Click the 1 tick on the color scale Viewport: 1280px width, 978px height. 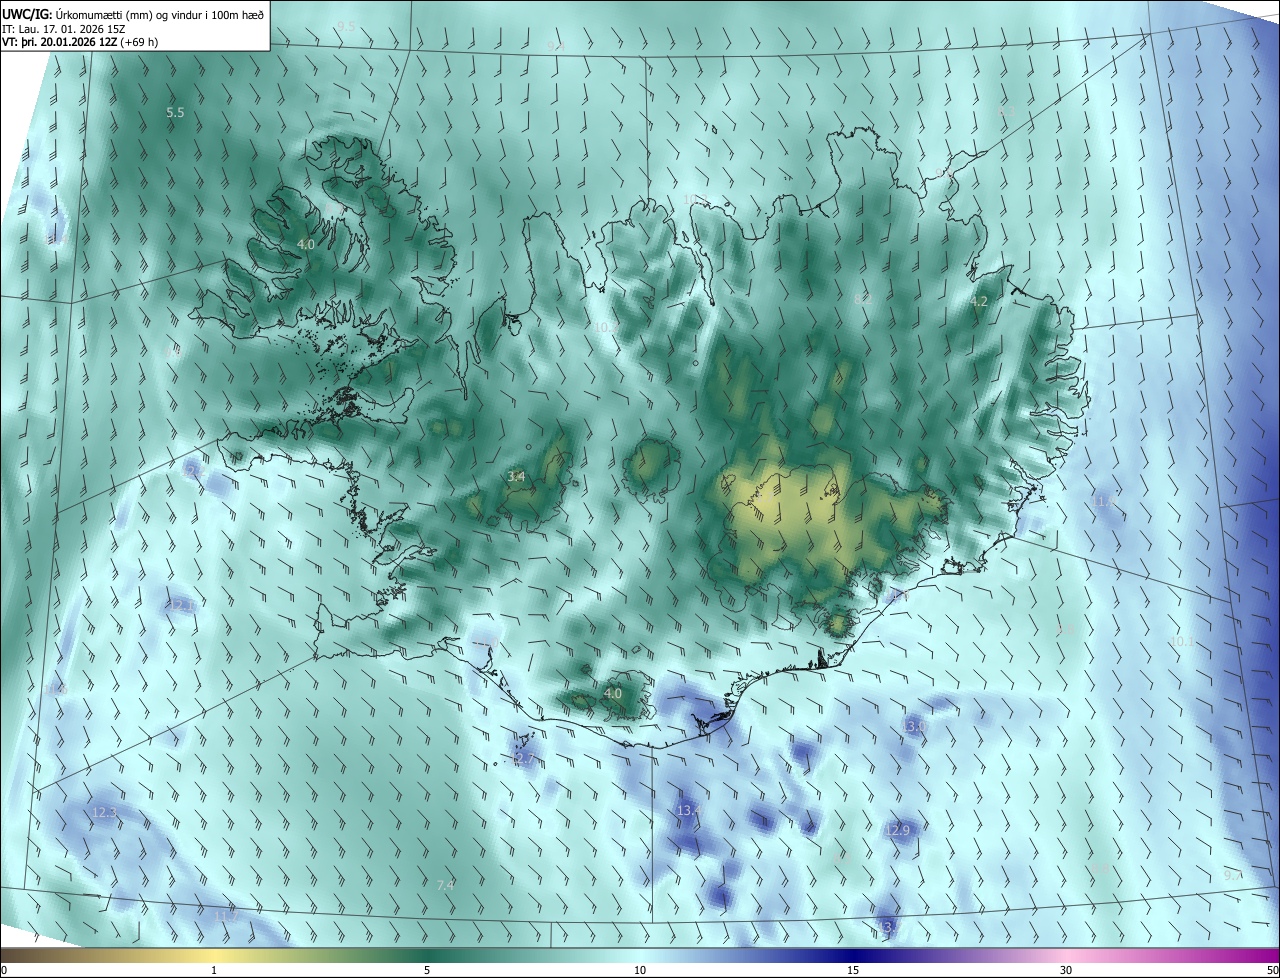[215, 970]
